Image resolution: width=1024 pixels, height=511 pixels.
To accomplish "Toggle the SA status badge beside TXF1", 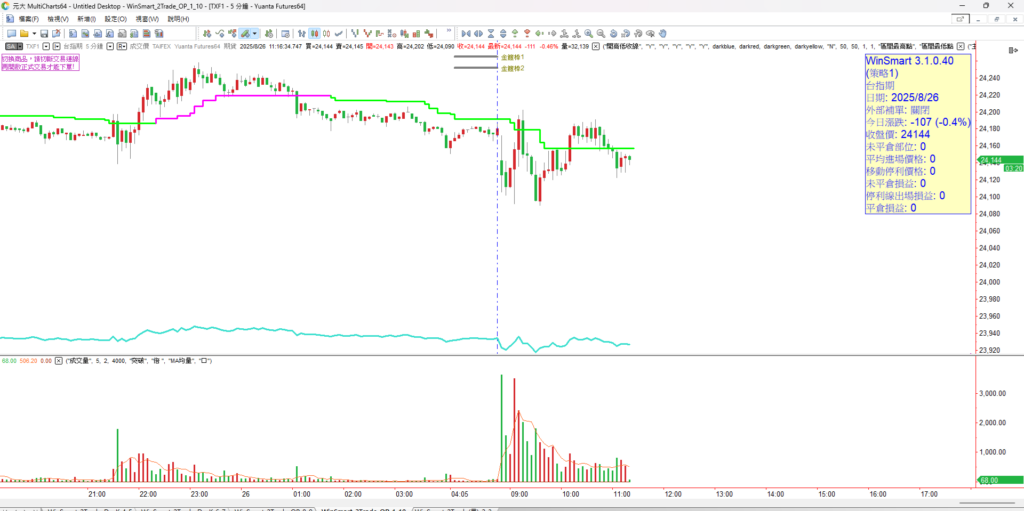I will point(10,46).
